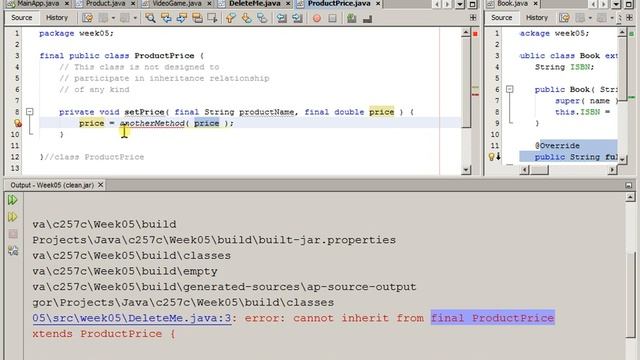
Task: Toggle bookmark using the toolbar icon
Action: click(x=262, y=18)
